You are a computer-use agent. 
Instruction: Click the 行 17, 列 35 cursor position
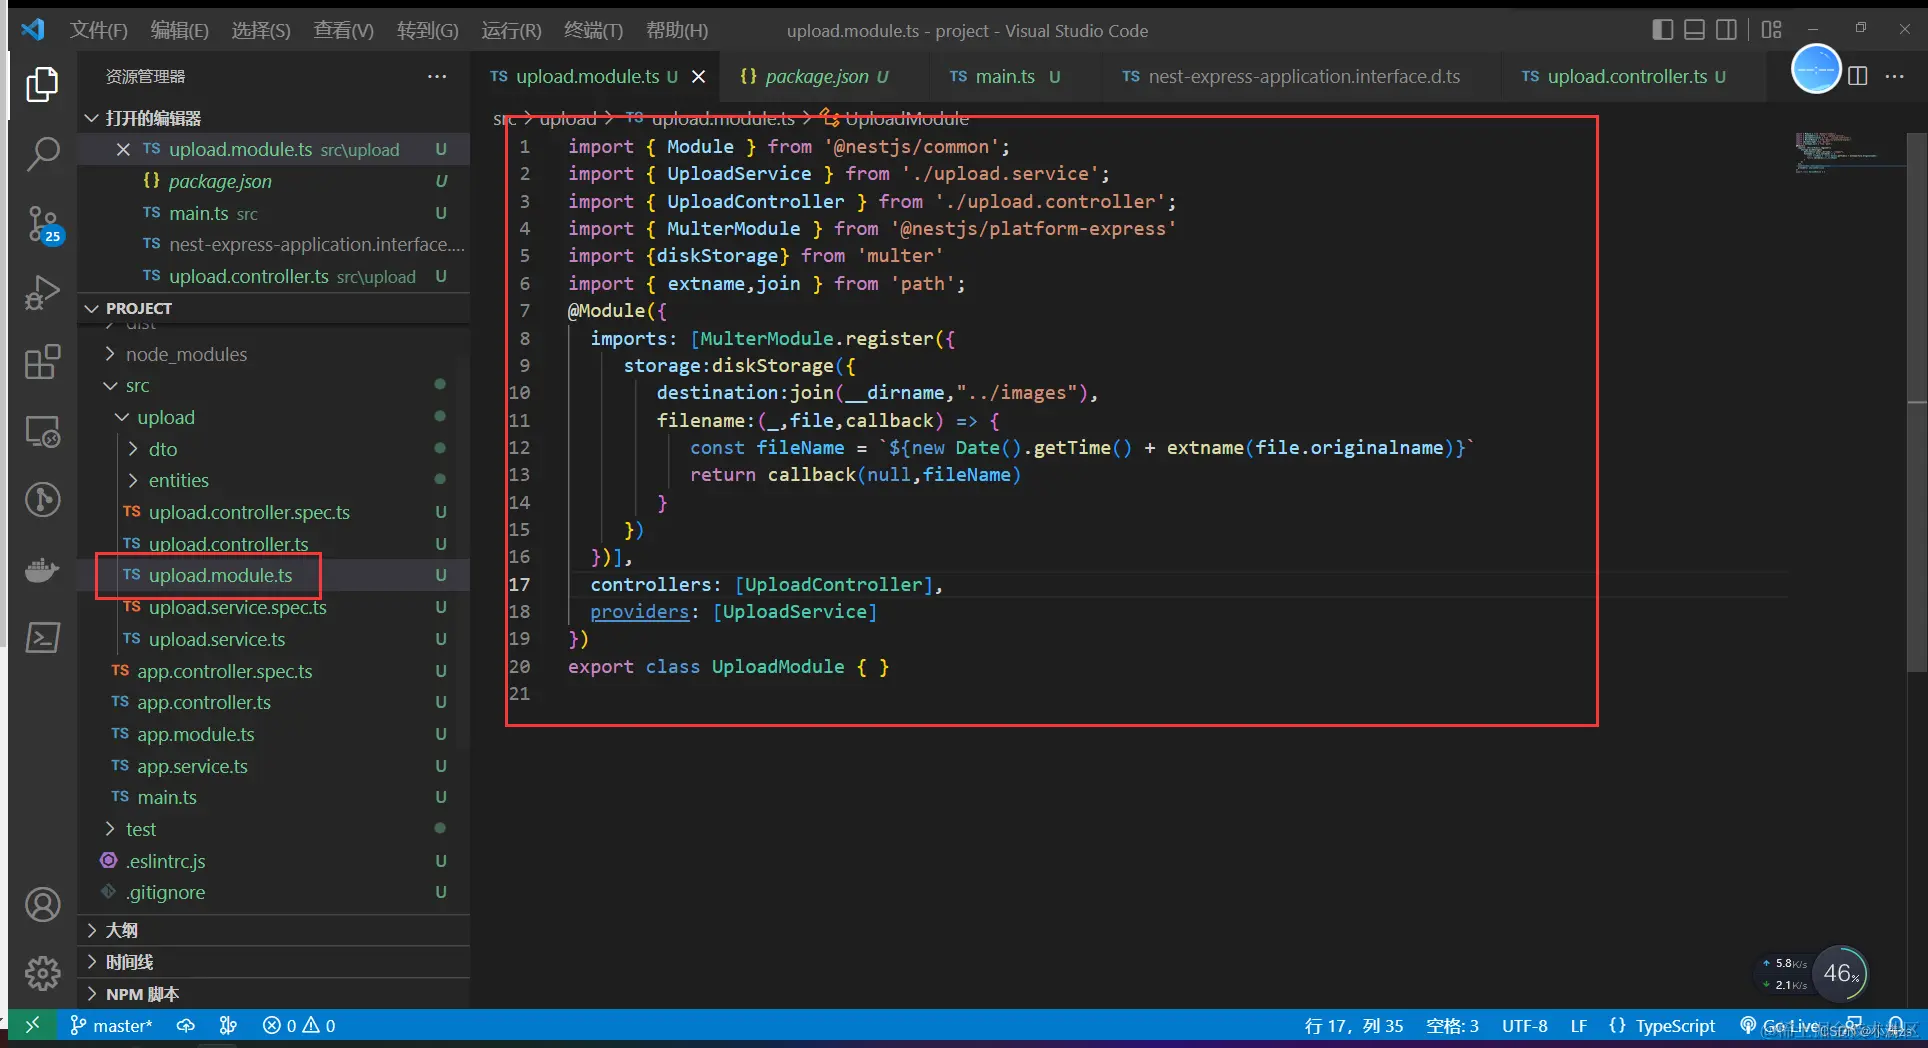pos(1354,1025)
